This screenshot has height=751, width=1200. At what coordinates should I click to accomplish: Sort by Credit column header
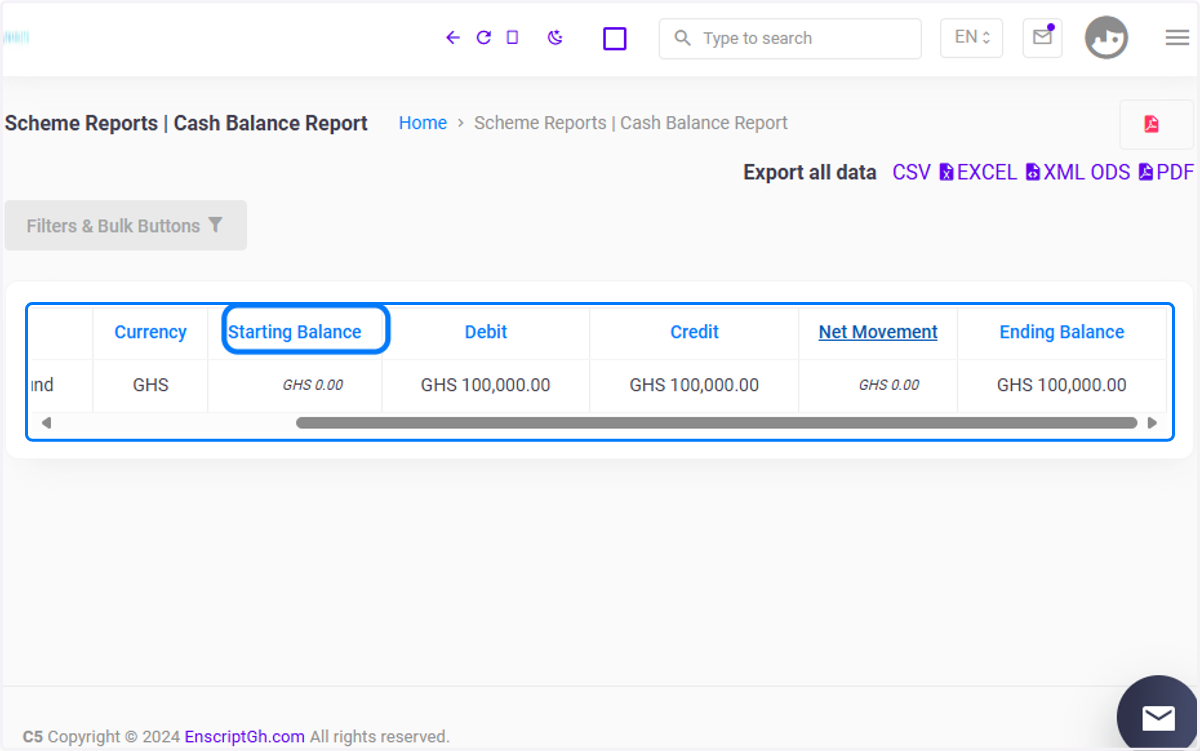(x=694, y=332)
